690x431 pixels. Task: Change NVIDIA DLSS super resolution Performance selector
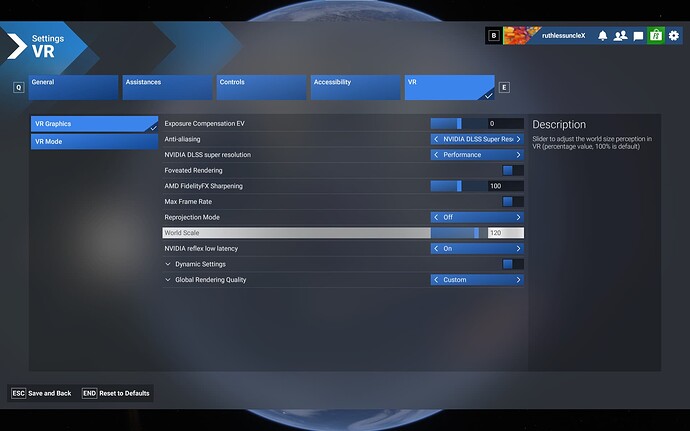click(x=477, y=155)
